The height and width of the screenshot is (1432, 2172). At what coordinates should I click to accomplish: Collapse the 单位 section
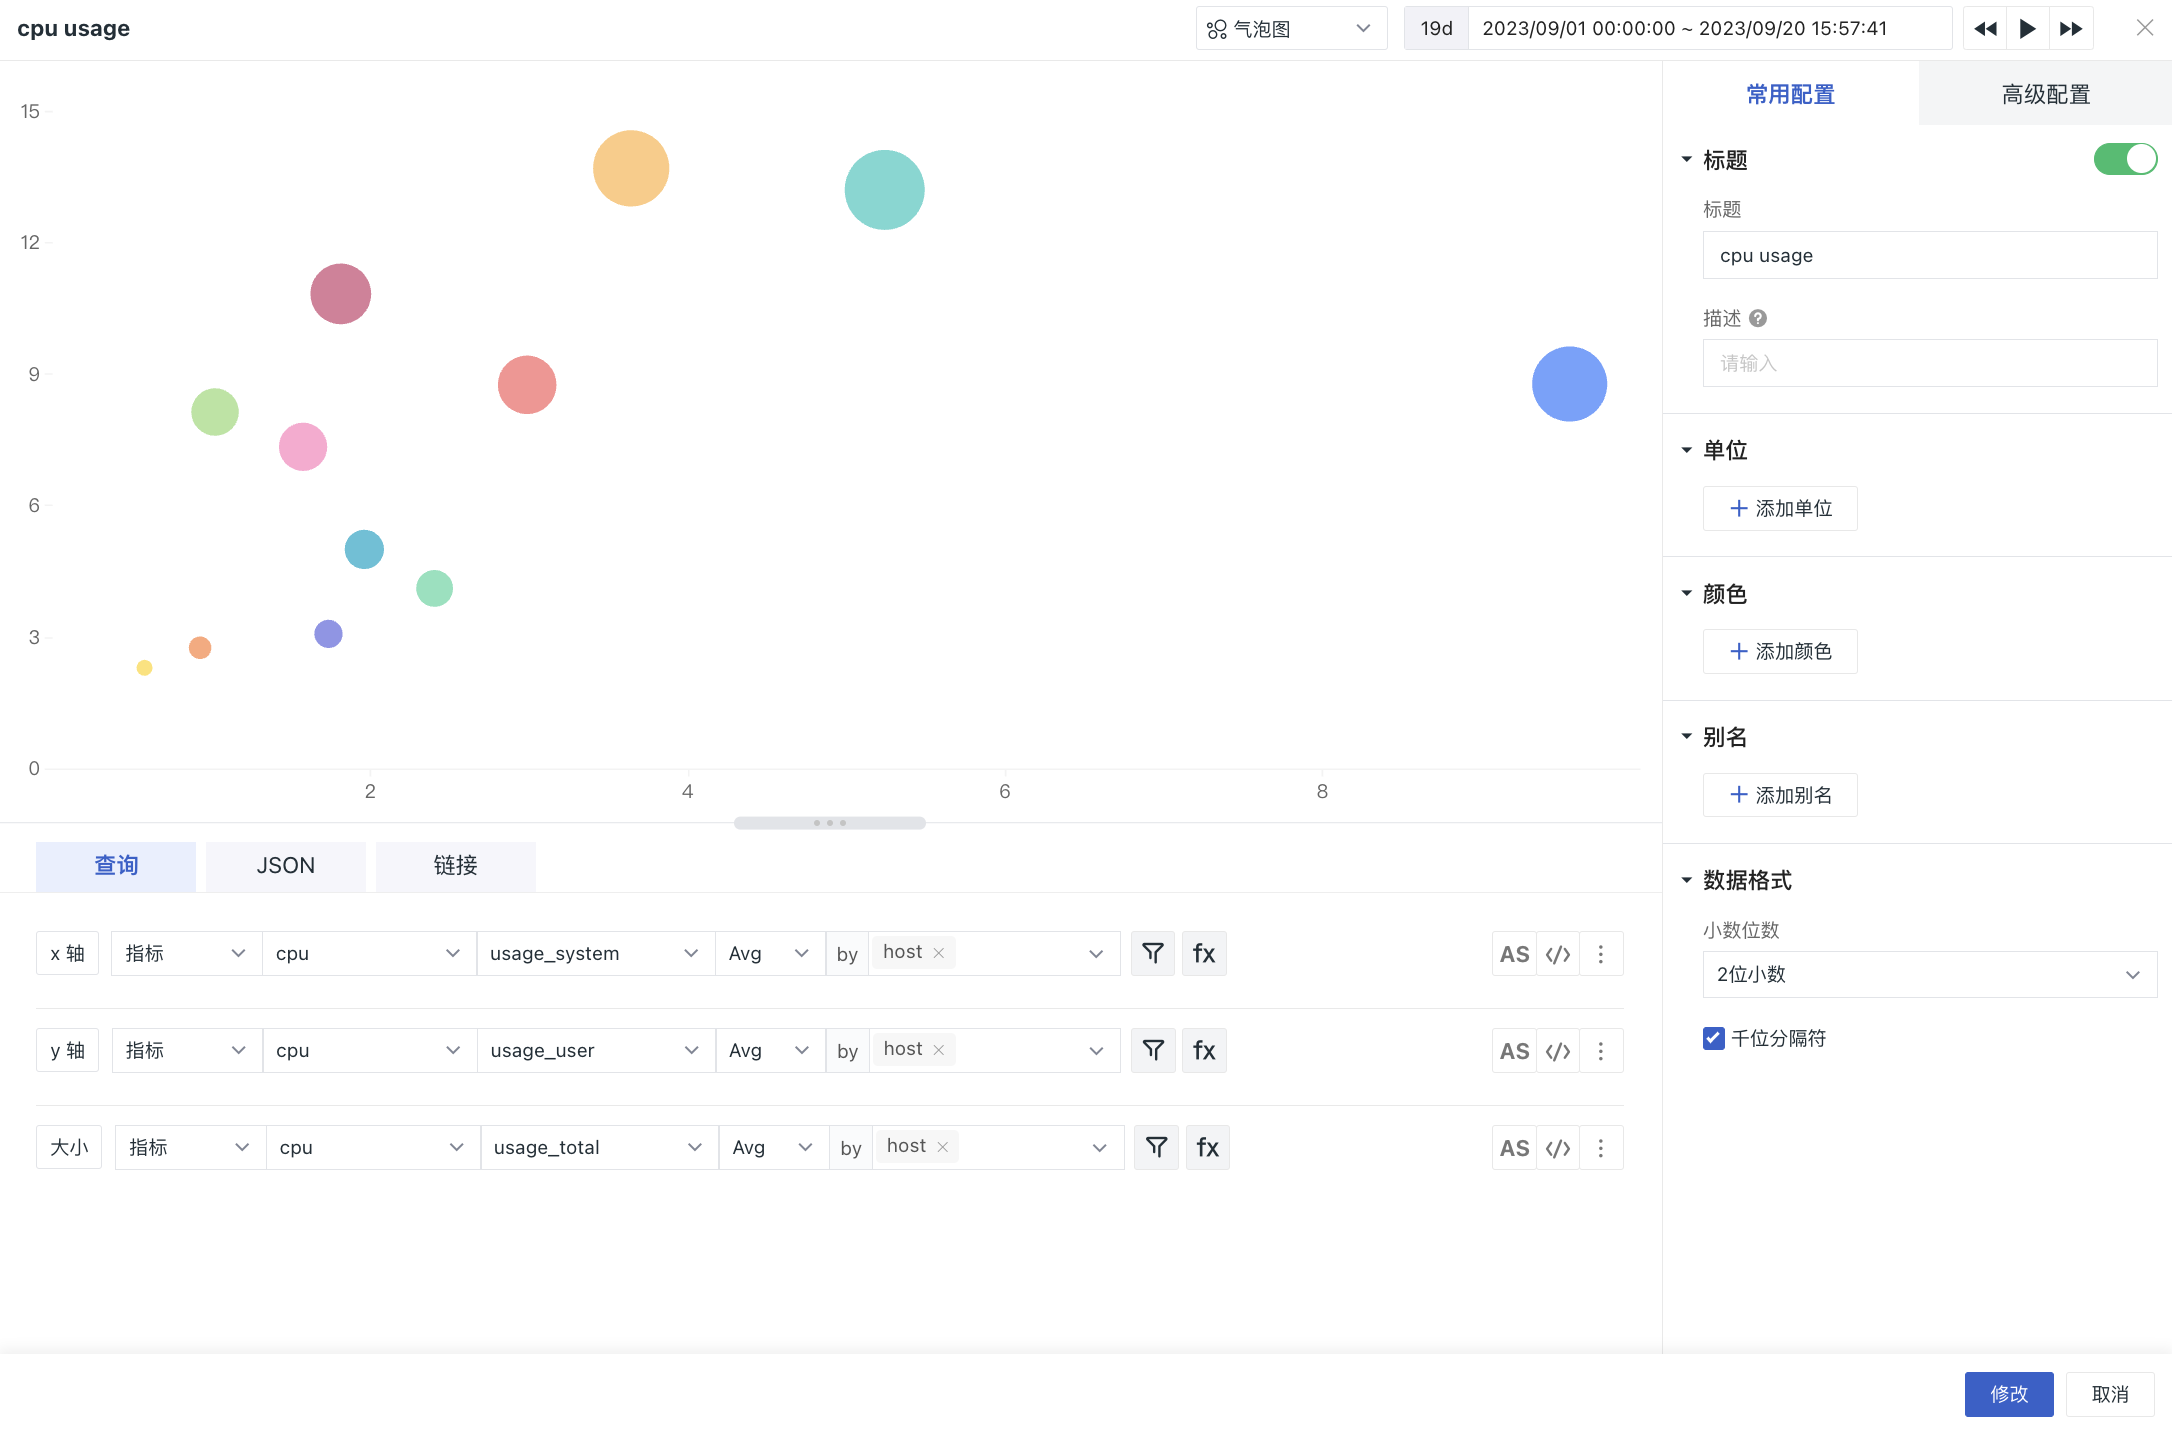1687,450
